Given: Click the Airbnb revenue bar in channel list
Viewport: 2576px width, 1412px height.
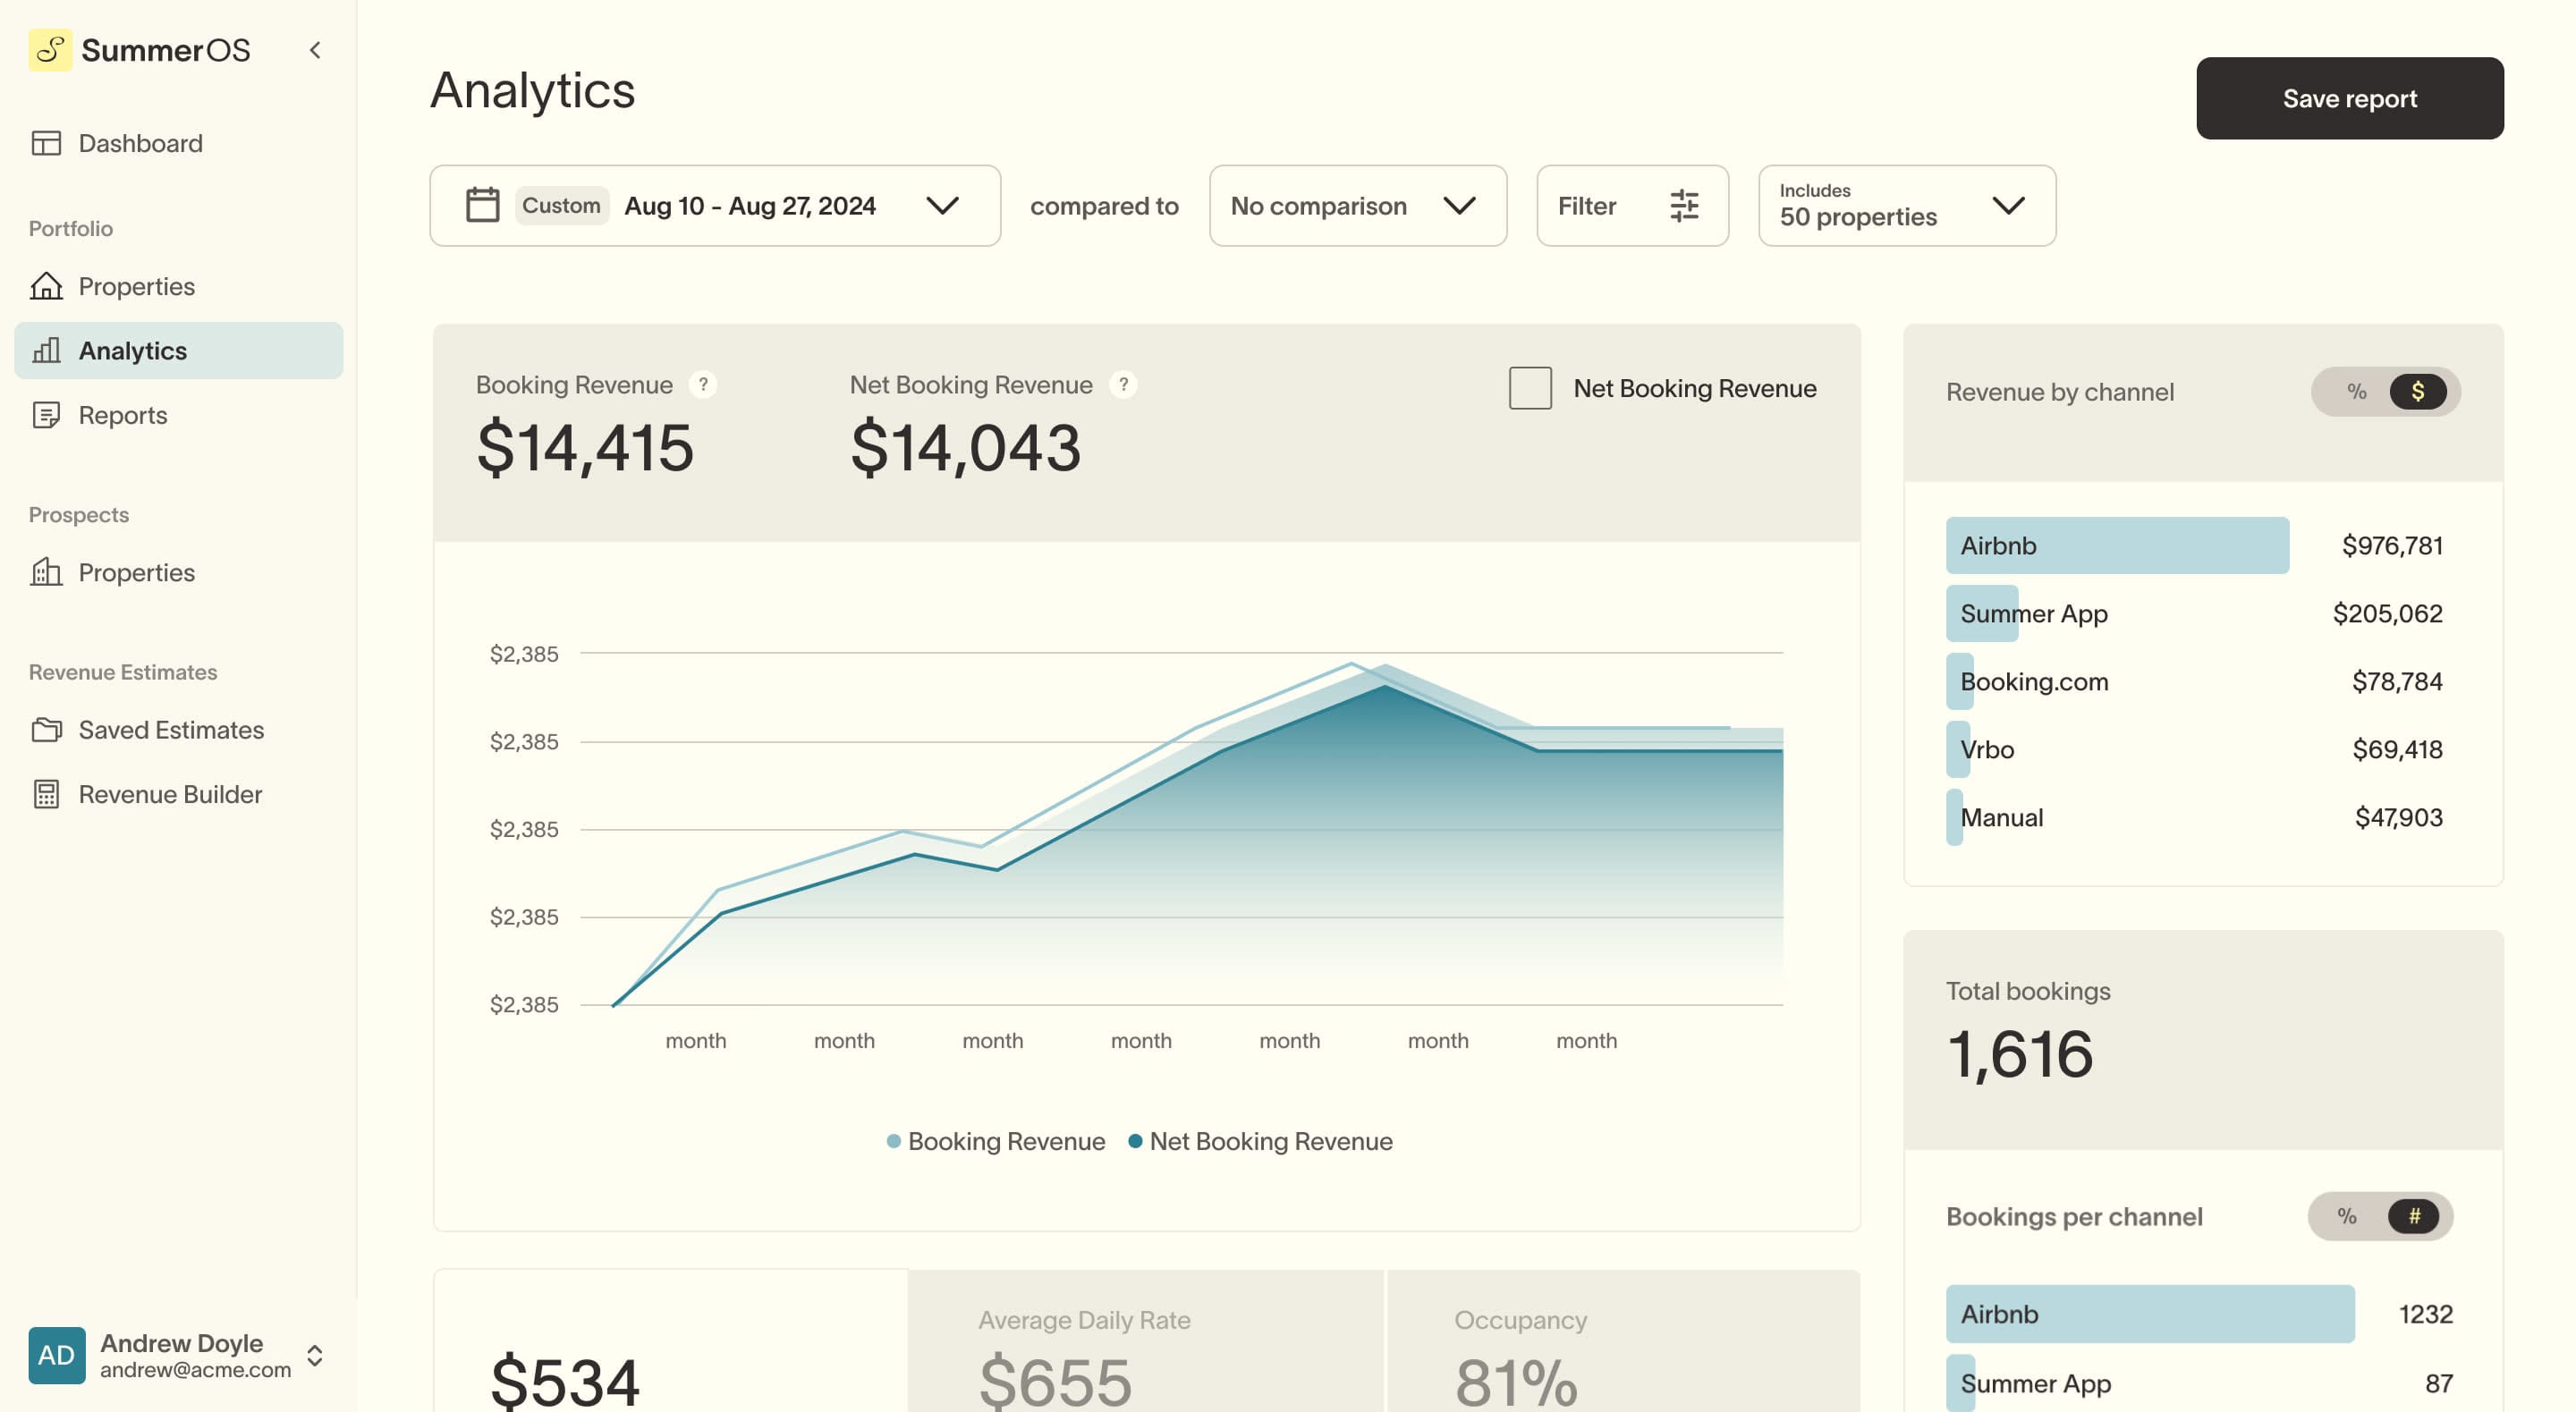Looking at the screenshot, I should pyautogui.click(x=2116, y=545).
